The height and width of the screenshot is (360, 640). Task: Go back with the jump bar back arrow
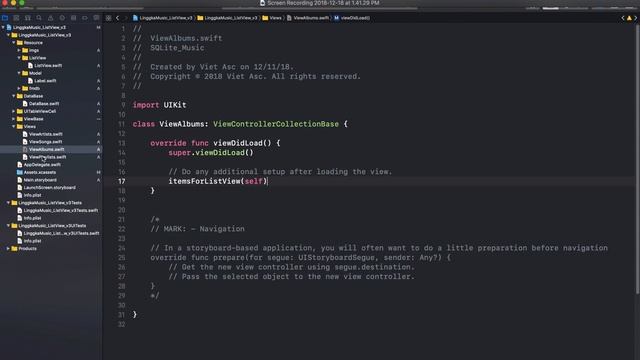point(118,18)
